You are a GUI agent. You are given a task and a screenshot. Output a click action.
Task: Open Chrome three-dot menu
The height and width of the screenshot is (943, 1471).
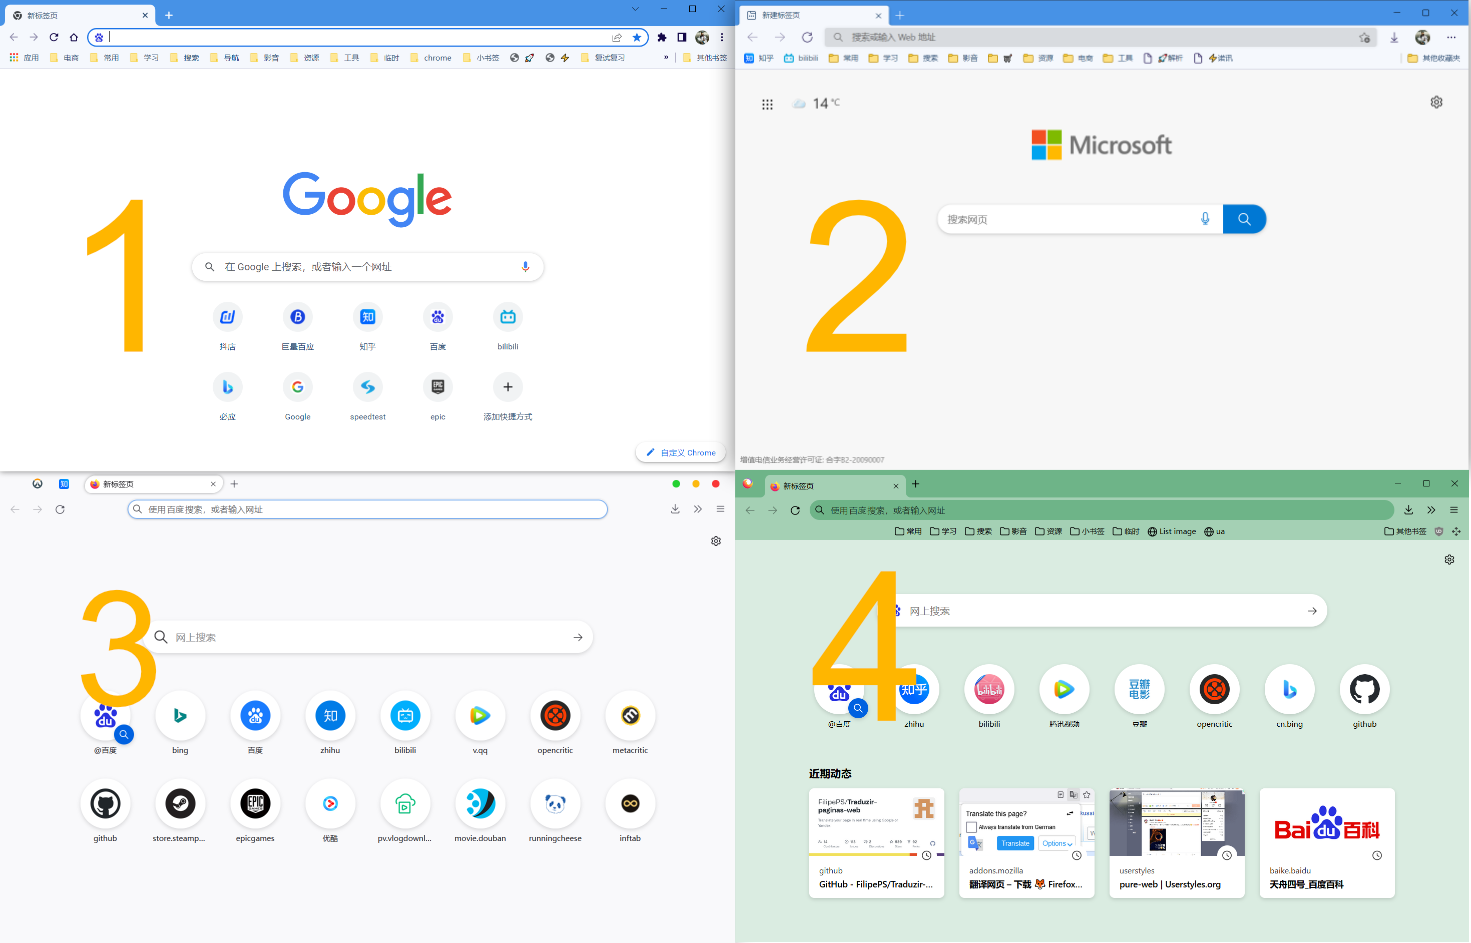point(722,37)
